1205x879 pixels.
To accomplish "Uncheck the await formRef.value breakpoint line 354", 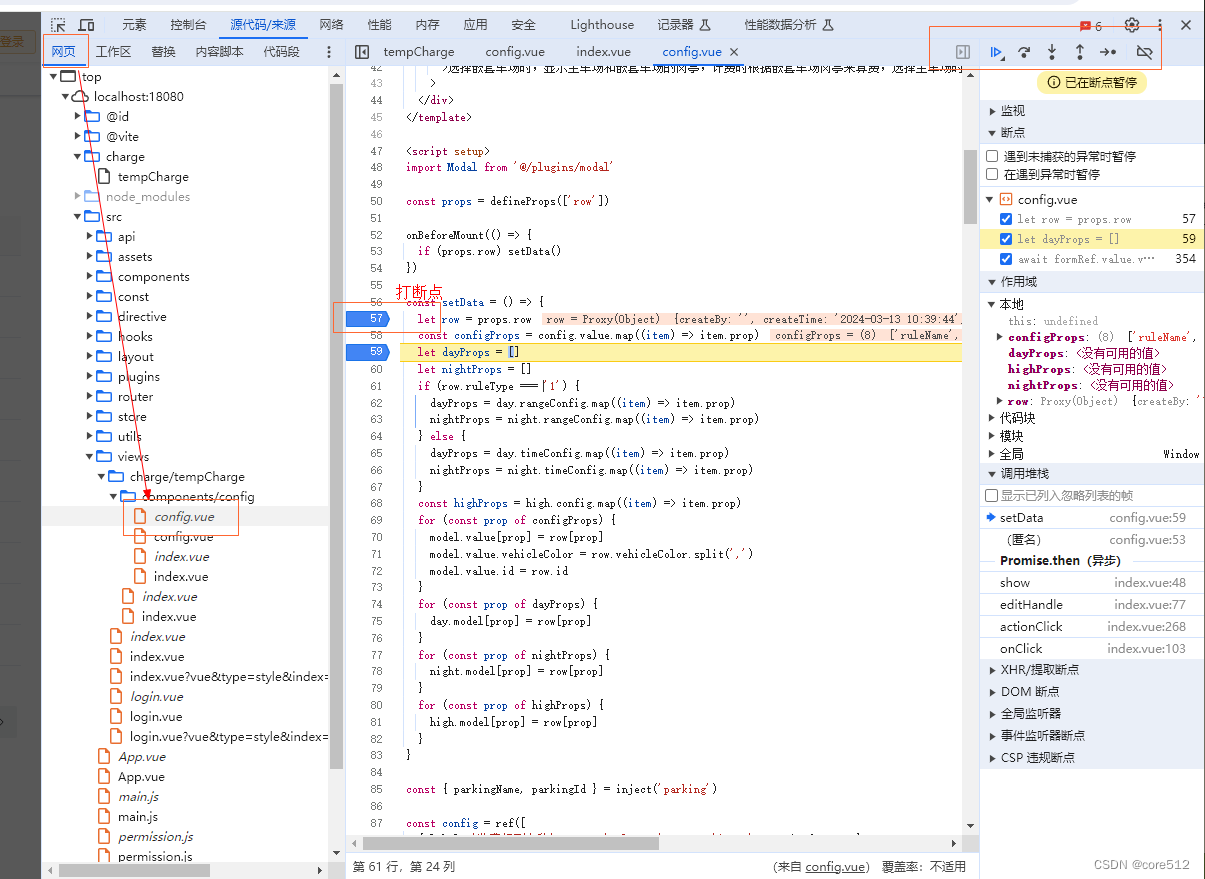I will 1006,259.
